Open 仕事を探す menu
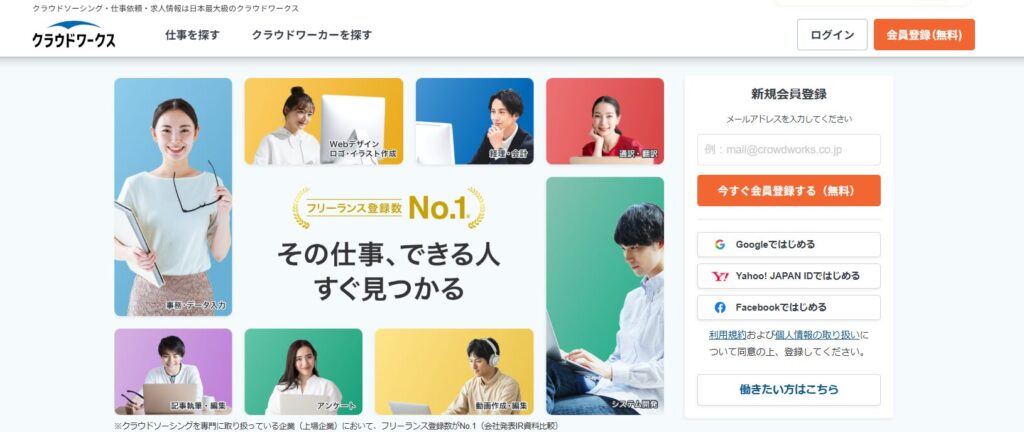The height and width of the screenshot is (432, 1024). (x=193, y=35)
